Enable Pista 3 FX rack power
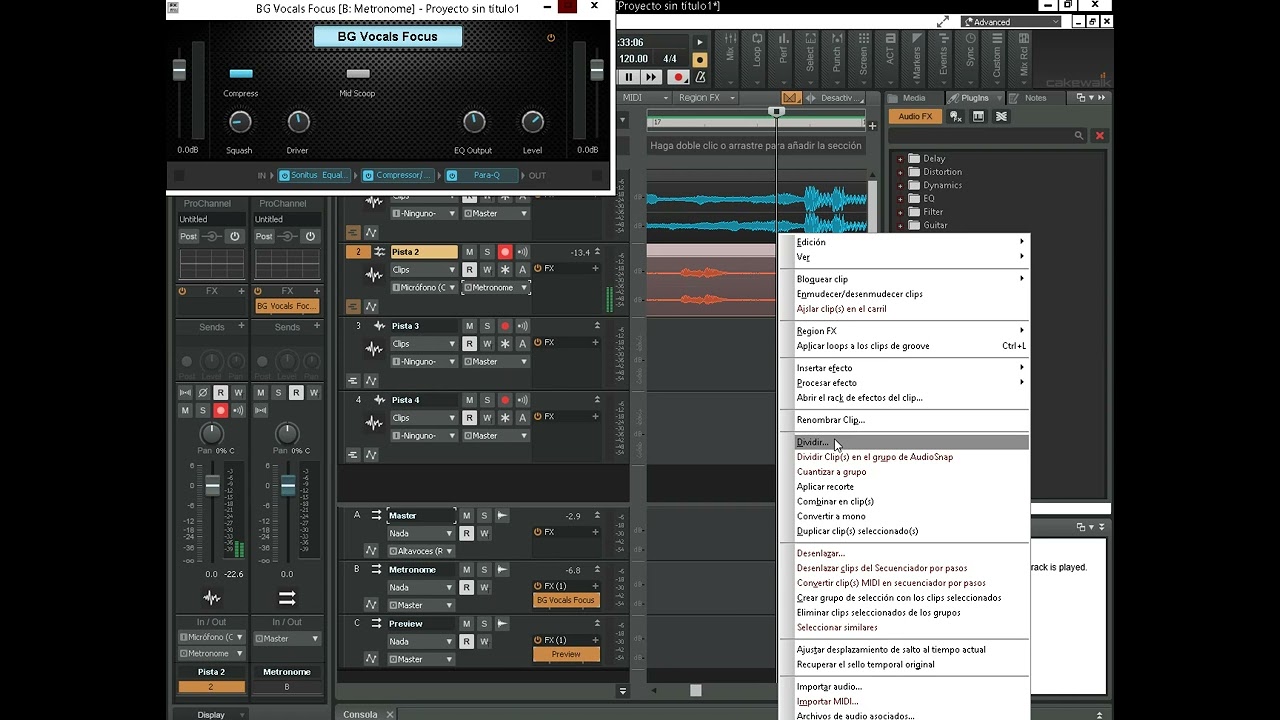 coord(538,342)
